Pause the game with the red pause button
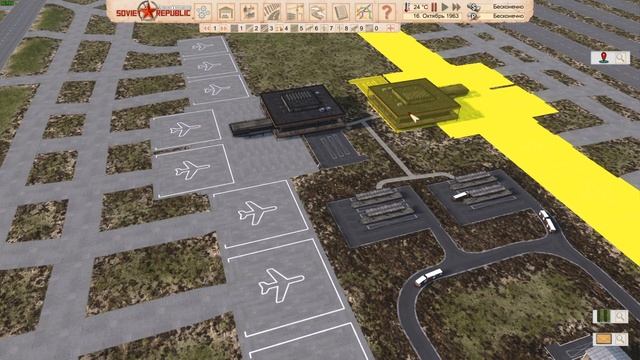Viewport: 640px width, 360px height. (x=434, y=7)
